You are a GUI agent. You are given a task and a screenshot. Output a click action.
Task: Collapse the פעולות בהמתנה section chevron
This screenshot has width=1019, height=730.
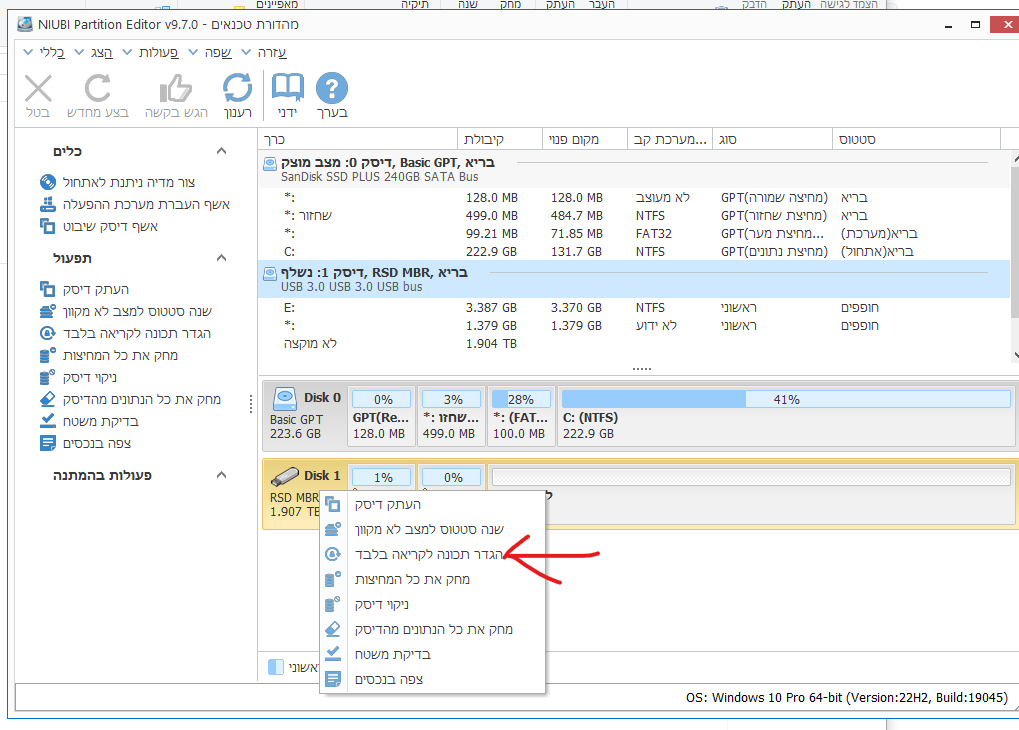point(222,476)
